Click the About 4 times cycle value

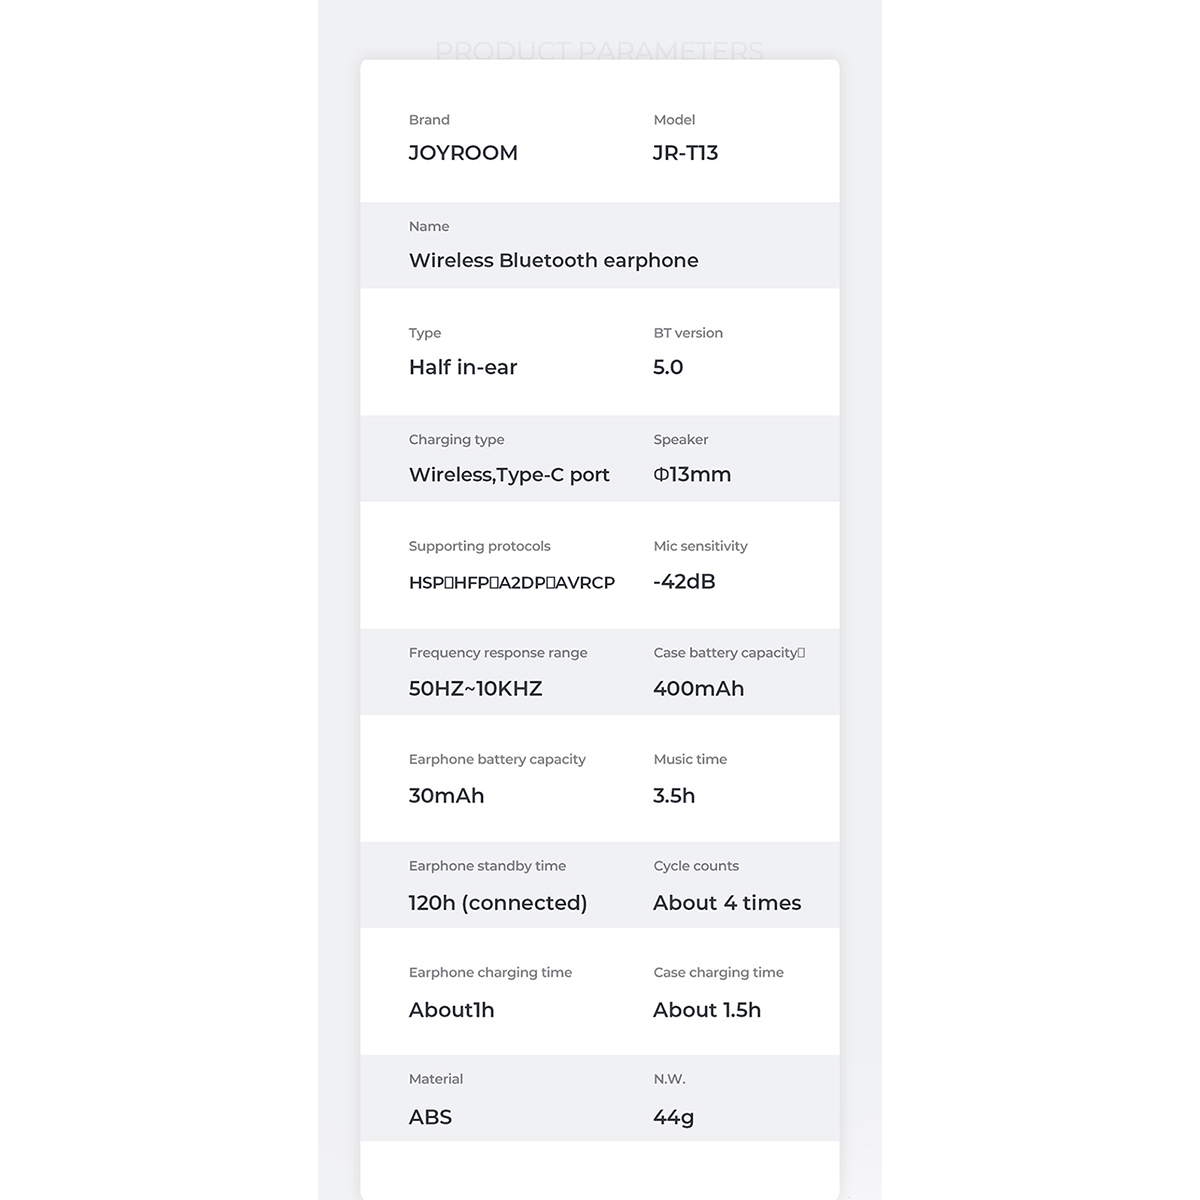727,902
